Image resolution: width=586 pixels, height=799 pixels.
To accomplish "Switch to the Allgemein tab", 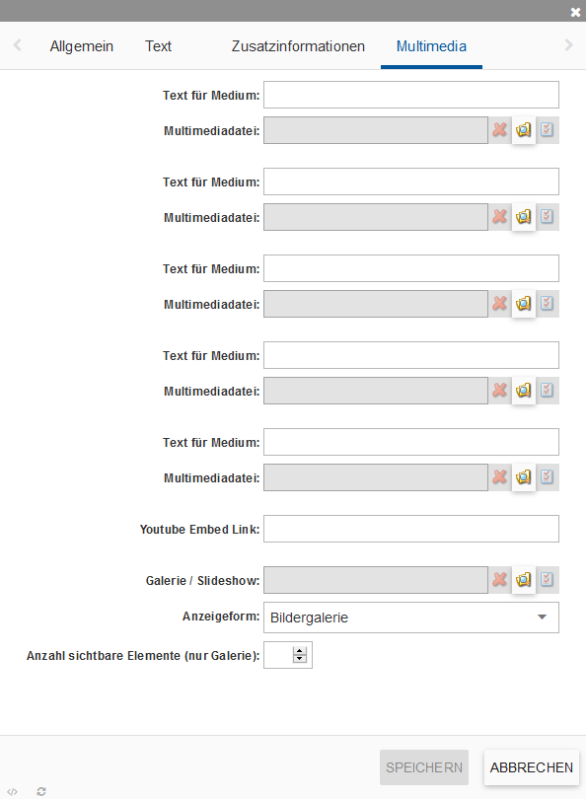I will pos(82,46).
